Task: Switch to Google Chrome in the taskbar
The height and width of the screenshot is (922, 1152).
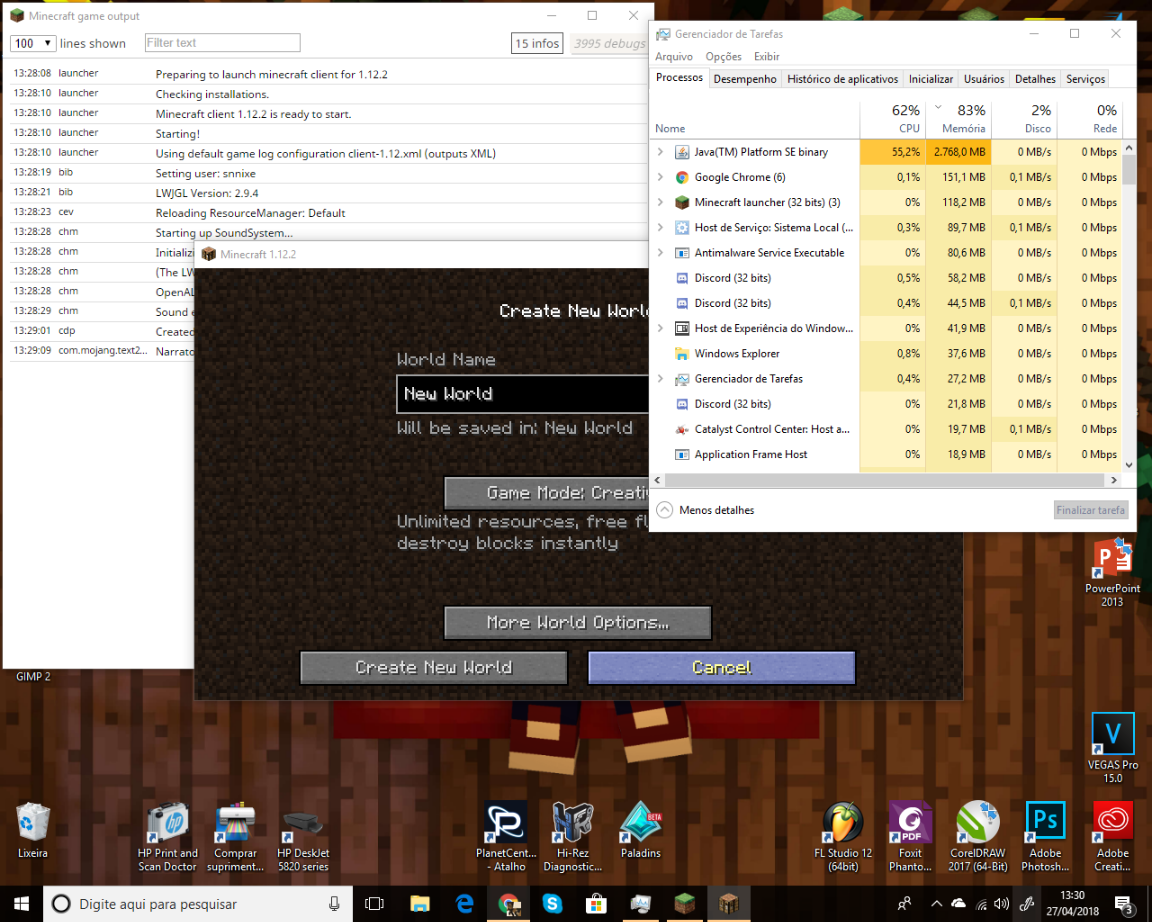Action: pyautogui.click(x=508, y=904)
